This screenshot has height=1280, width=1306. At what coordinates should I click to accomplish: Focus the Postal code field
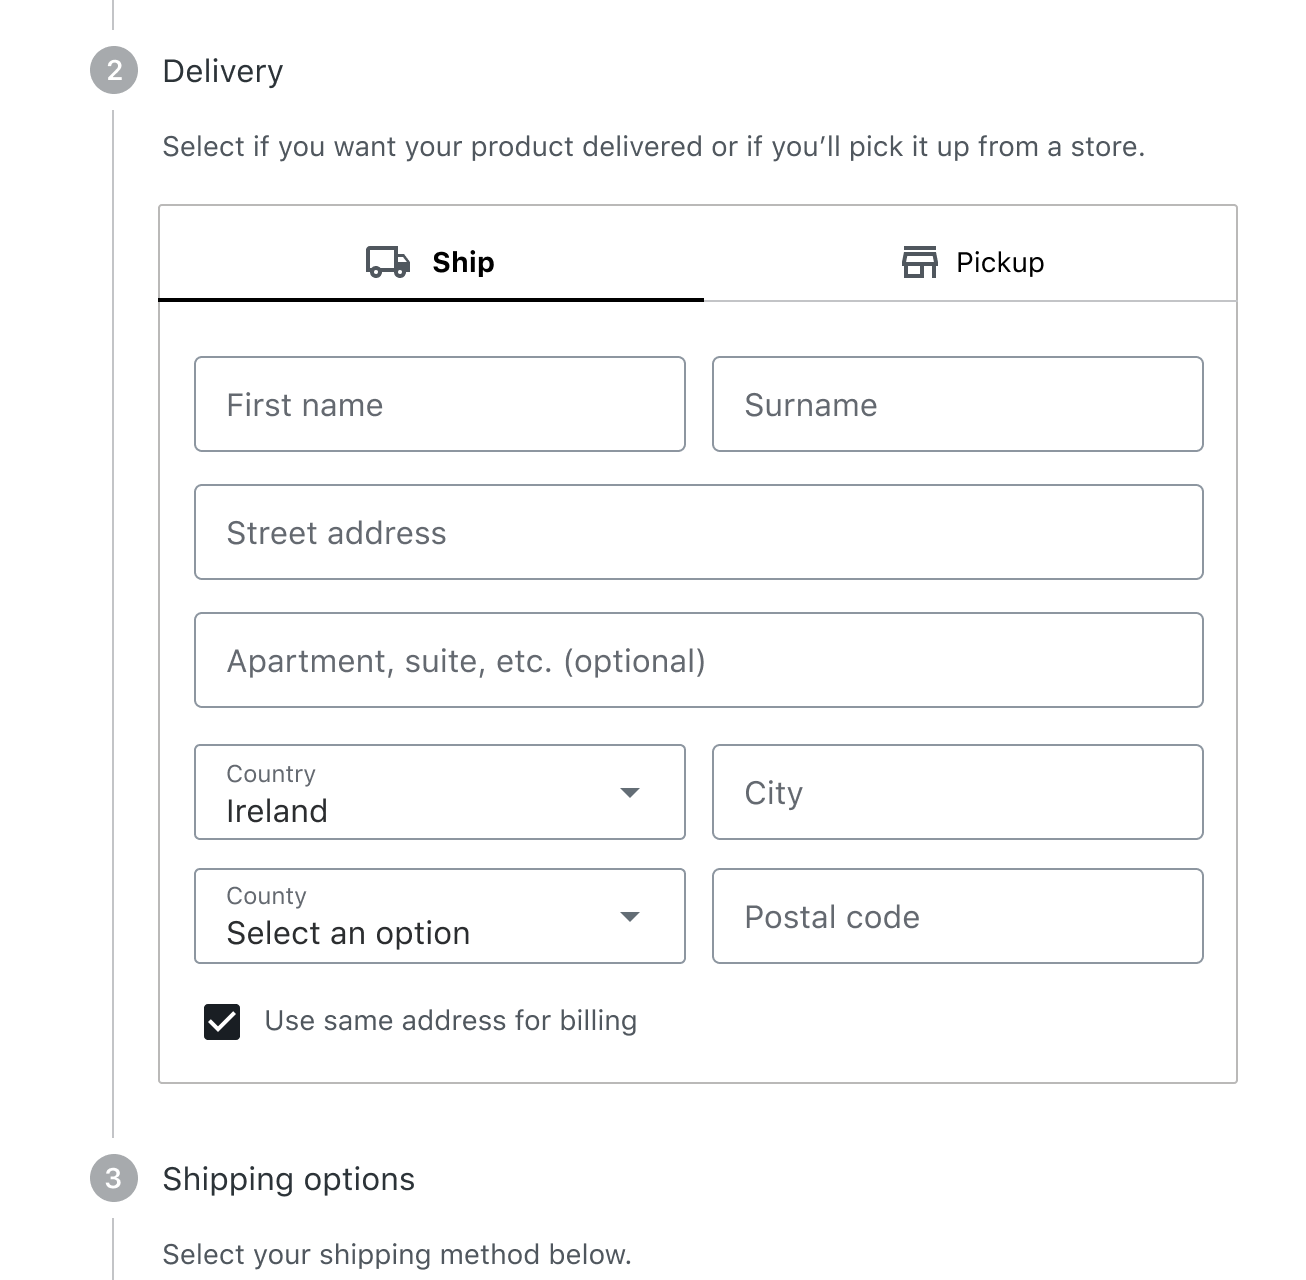(x=957, y=916)
